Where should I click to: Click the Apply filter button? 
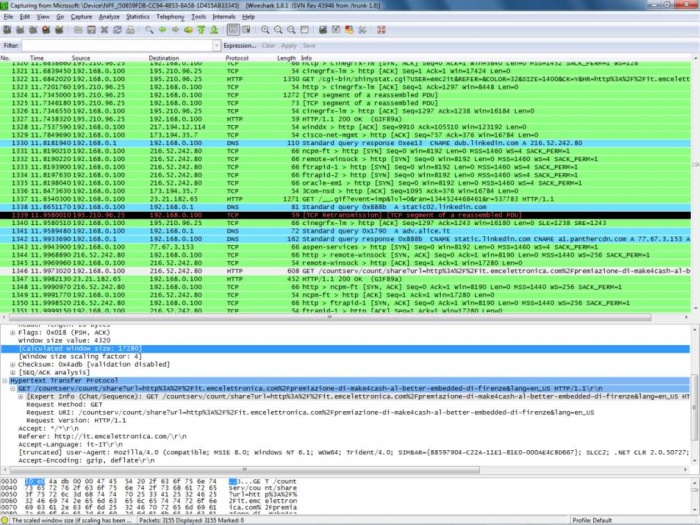(289, 46)
